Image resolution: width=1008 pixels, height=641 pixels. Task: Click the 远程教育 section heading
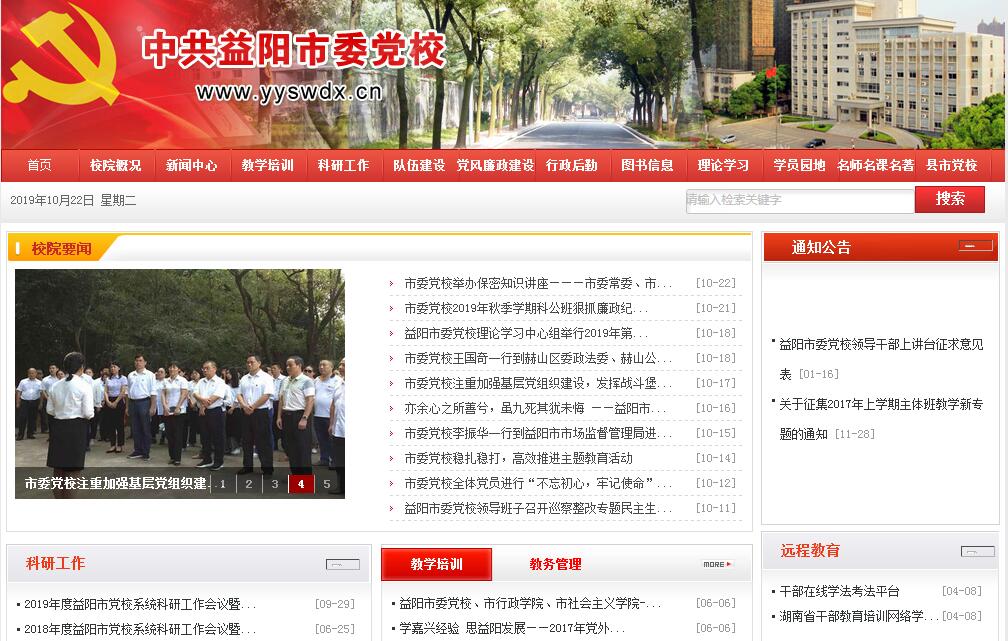tap(810, 550)
